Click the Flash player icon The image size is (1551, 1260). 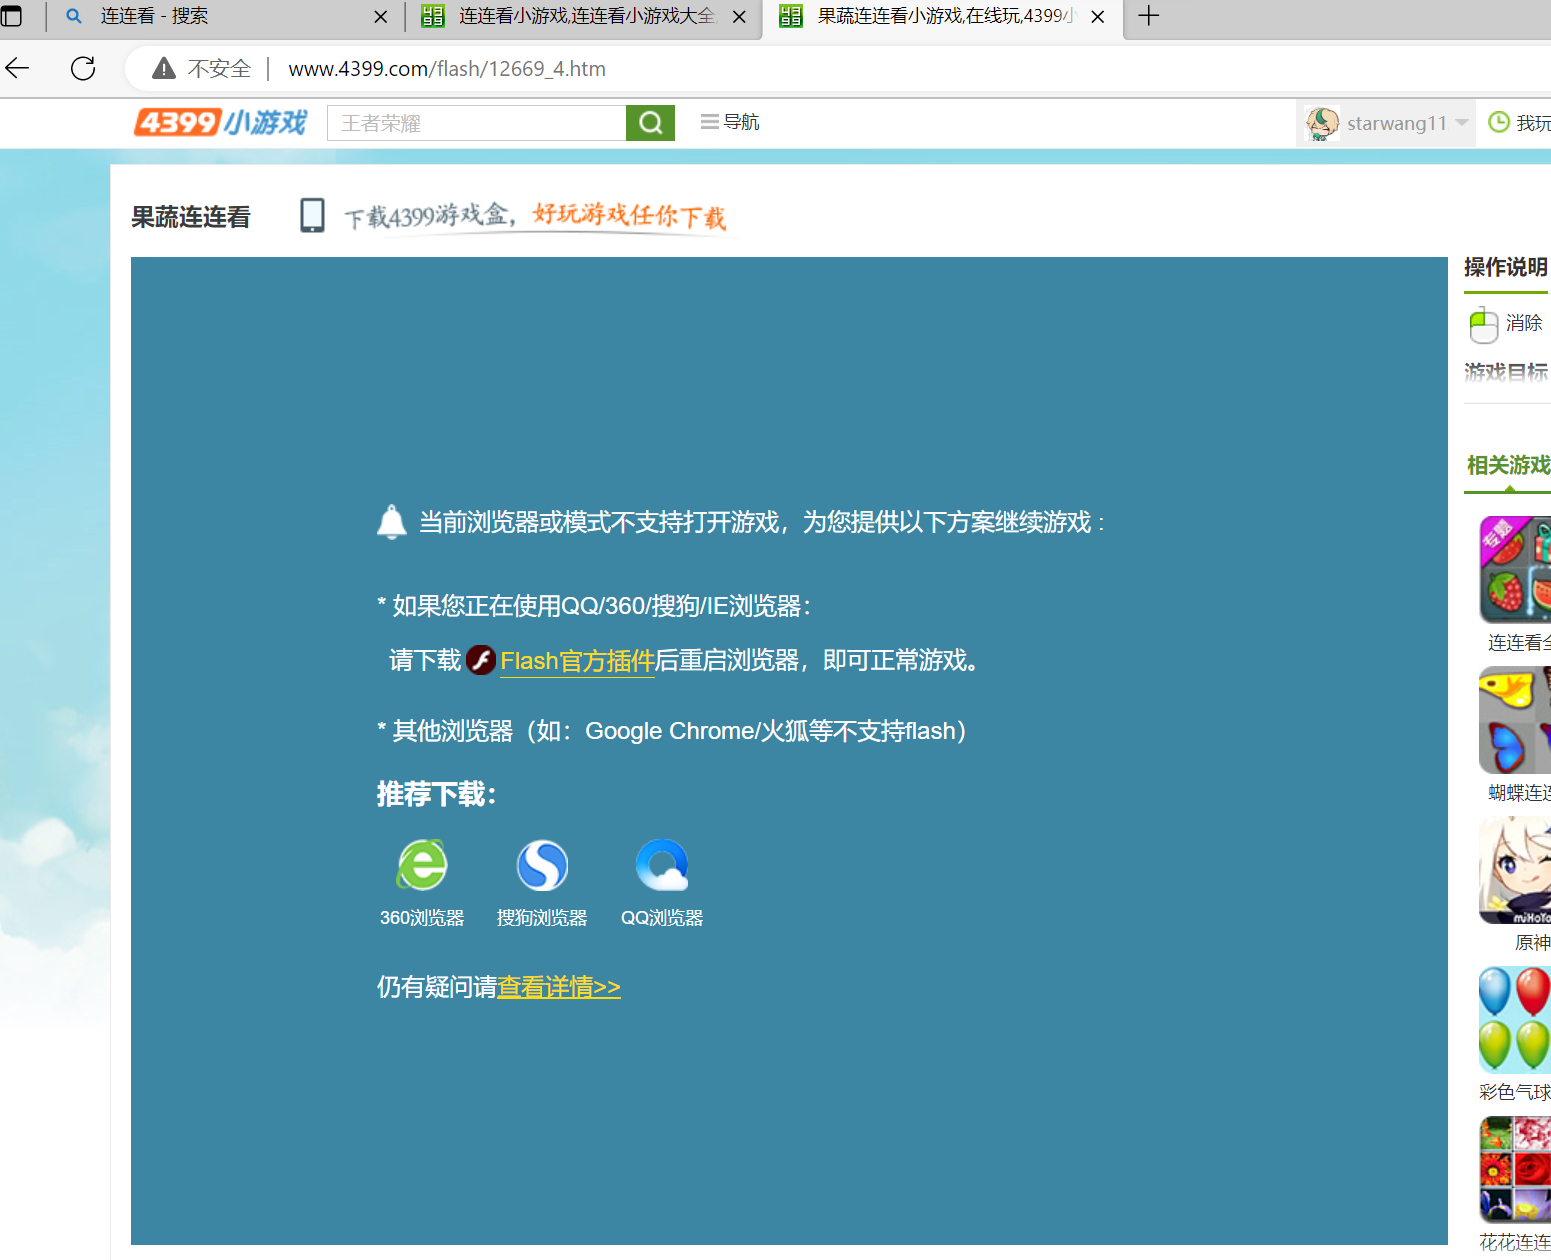click(481, 660)
